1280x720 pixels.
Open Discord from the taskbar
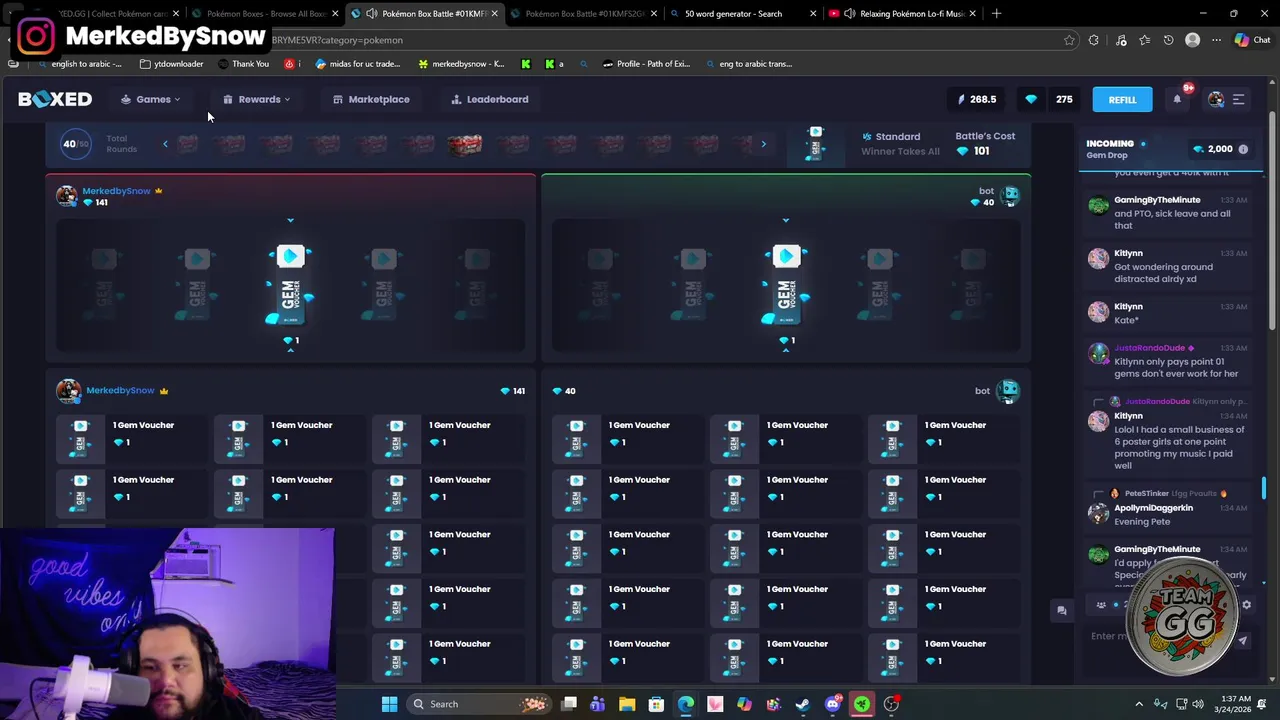tap(832, 704)
